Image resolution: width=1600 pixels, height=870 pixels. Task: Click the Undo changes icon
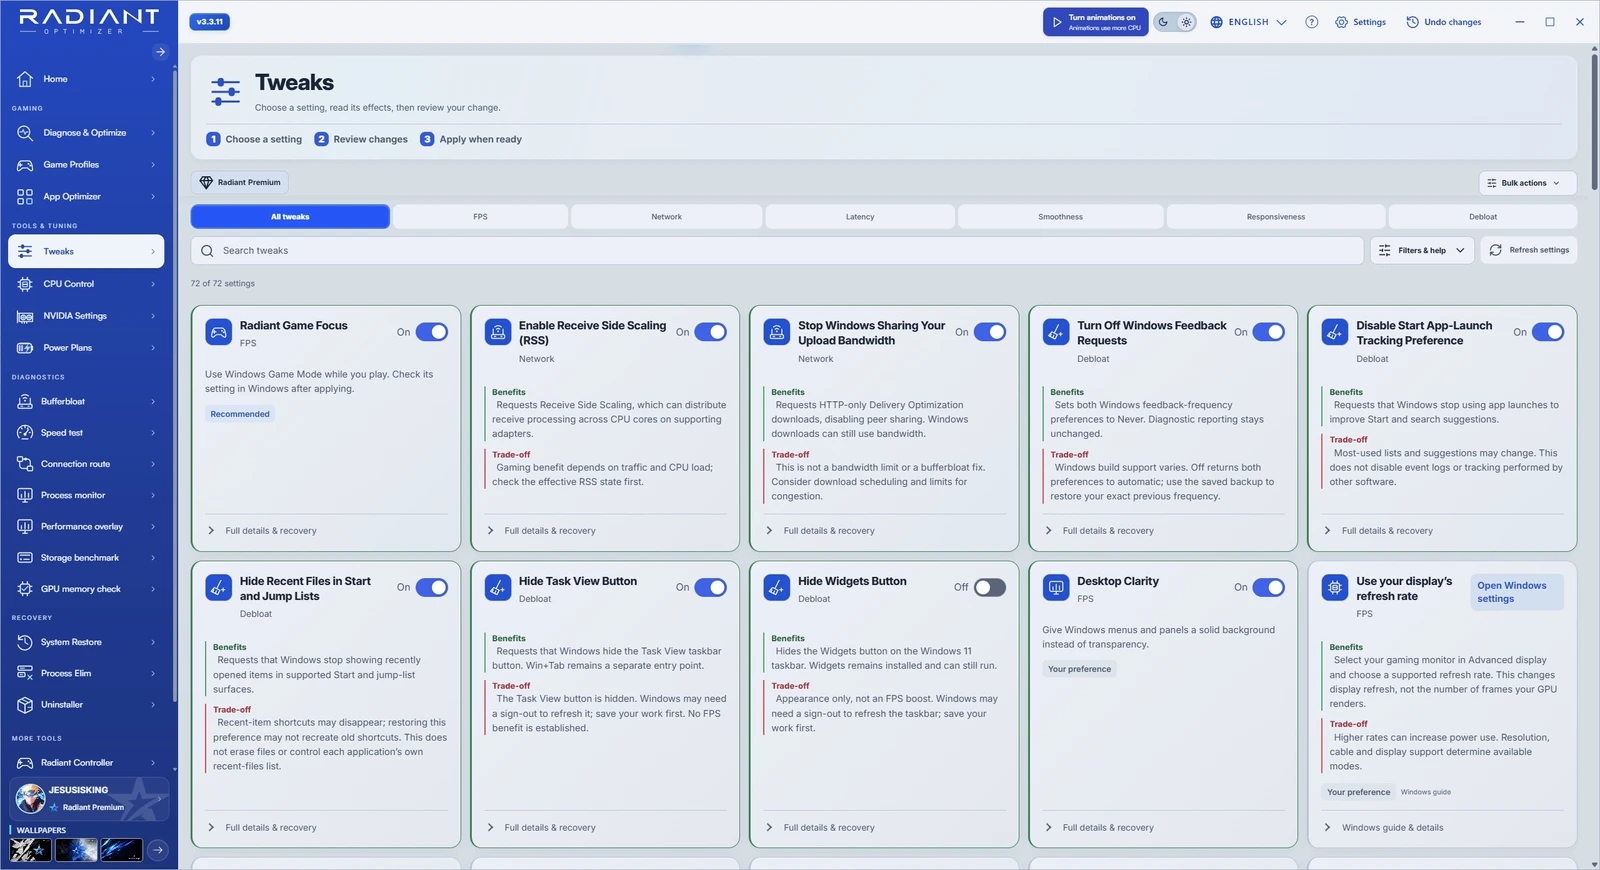point(1412,22)
